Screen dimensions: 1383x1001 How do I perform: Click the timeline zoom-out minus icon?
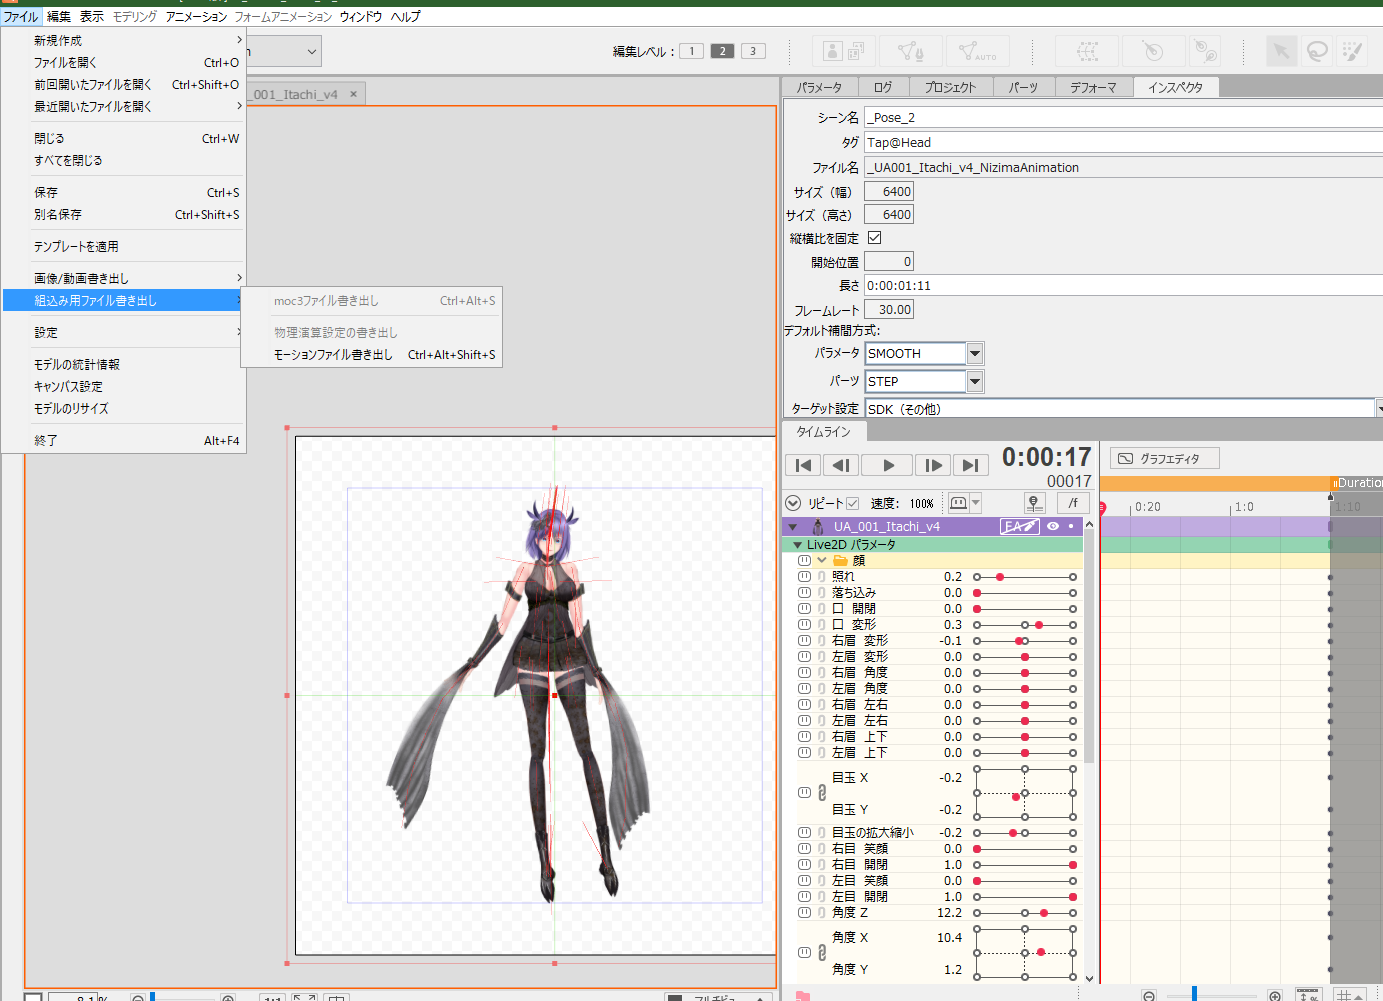pyautogui.click(x=1149, y=996)
